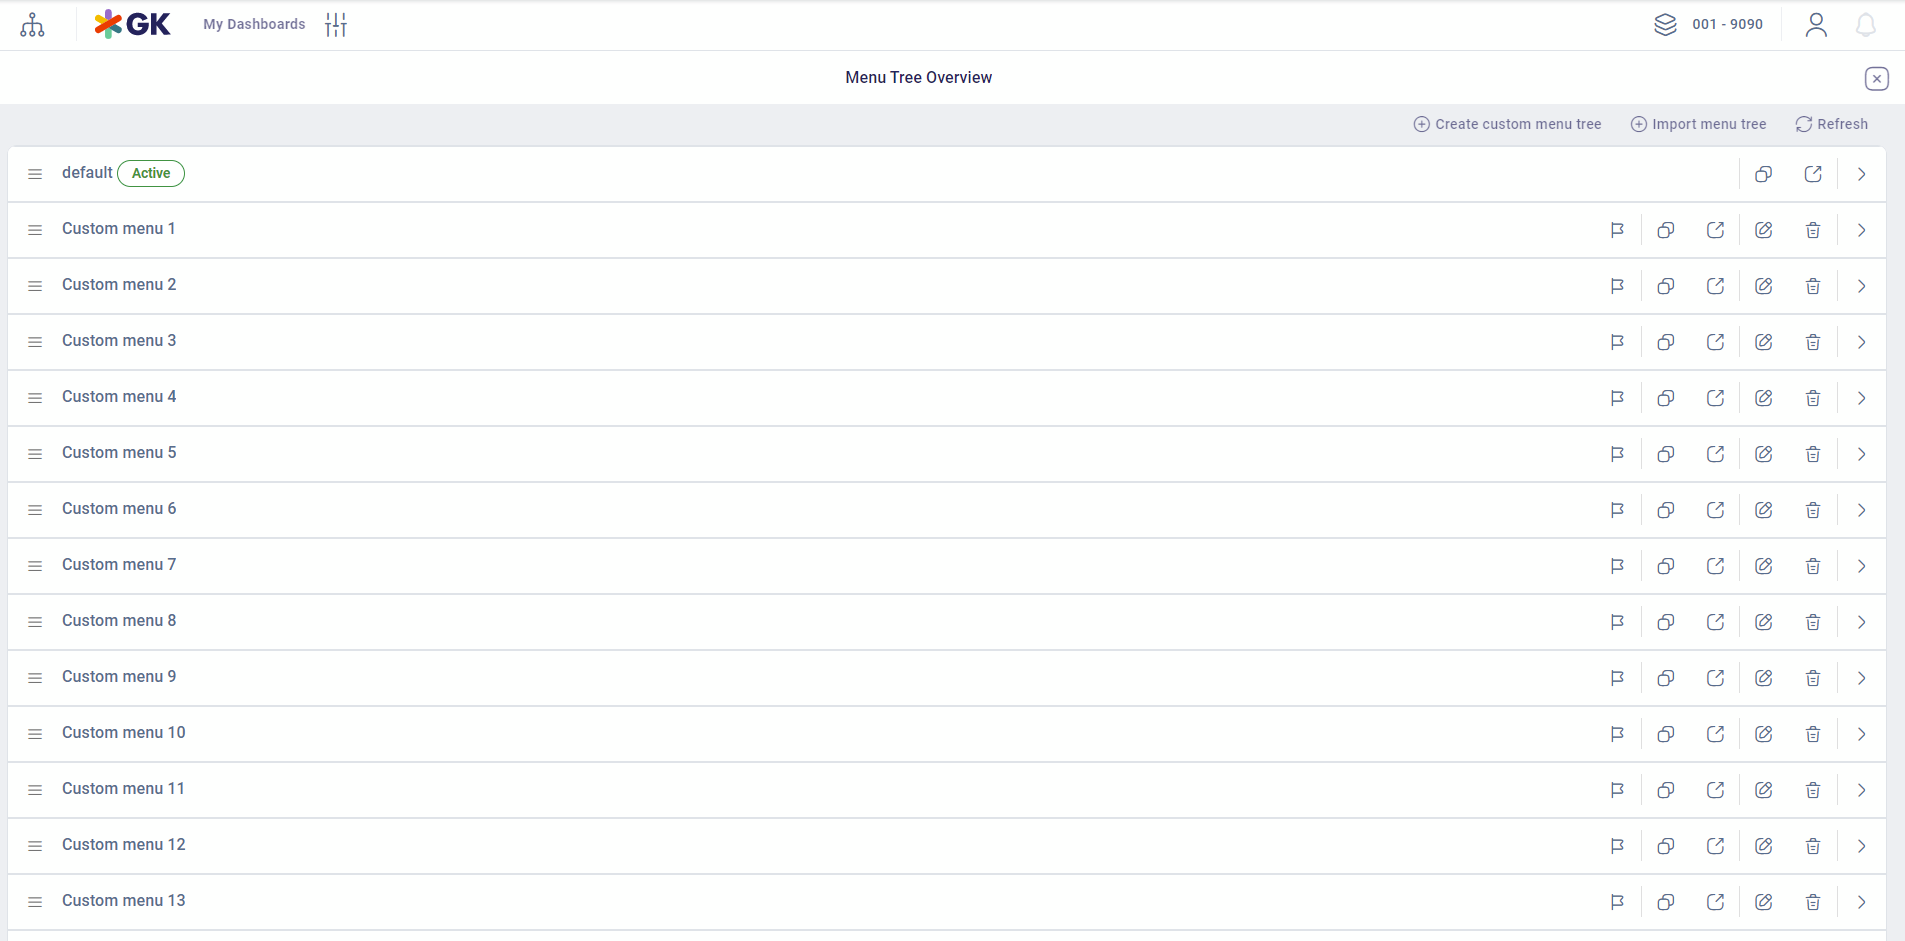Screen dimensions: 1905x941
Task: Click Import menu tree button
Action: pos(1698,124)
